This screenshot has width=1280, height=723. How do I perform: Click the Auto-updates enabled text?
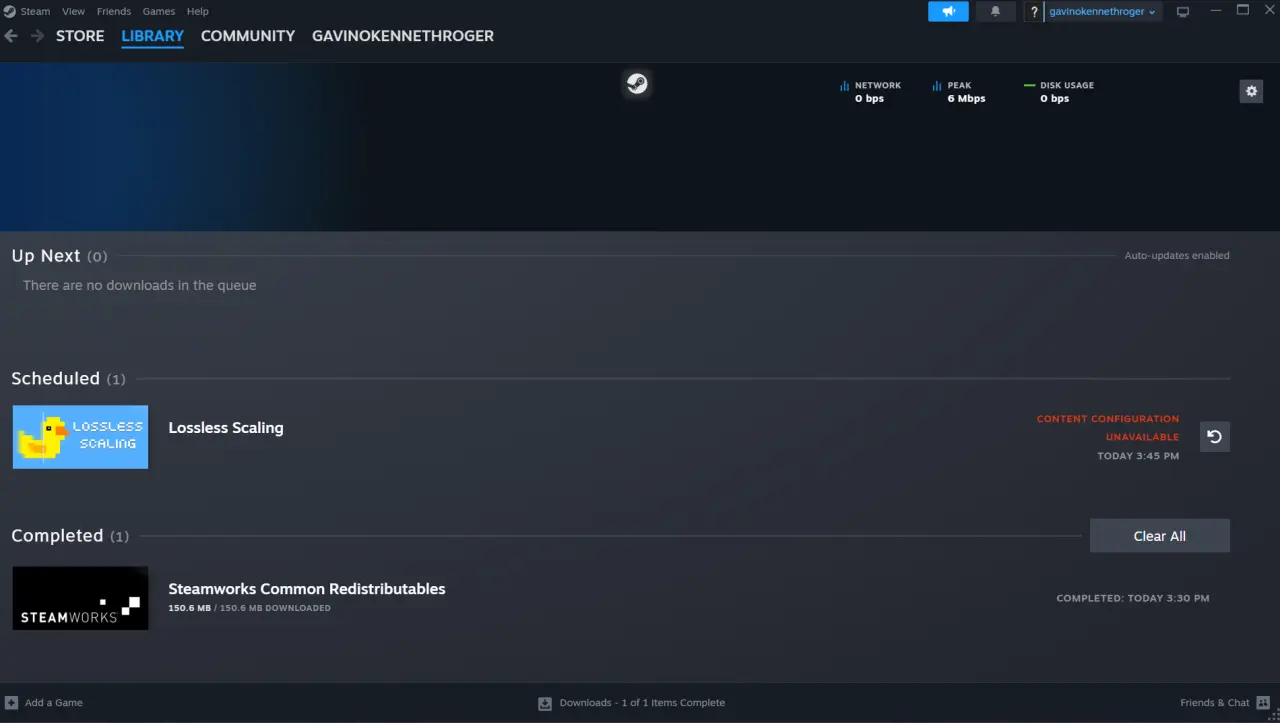[1177, 256]
